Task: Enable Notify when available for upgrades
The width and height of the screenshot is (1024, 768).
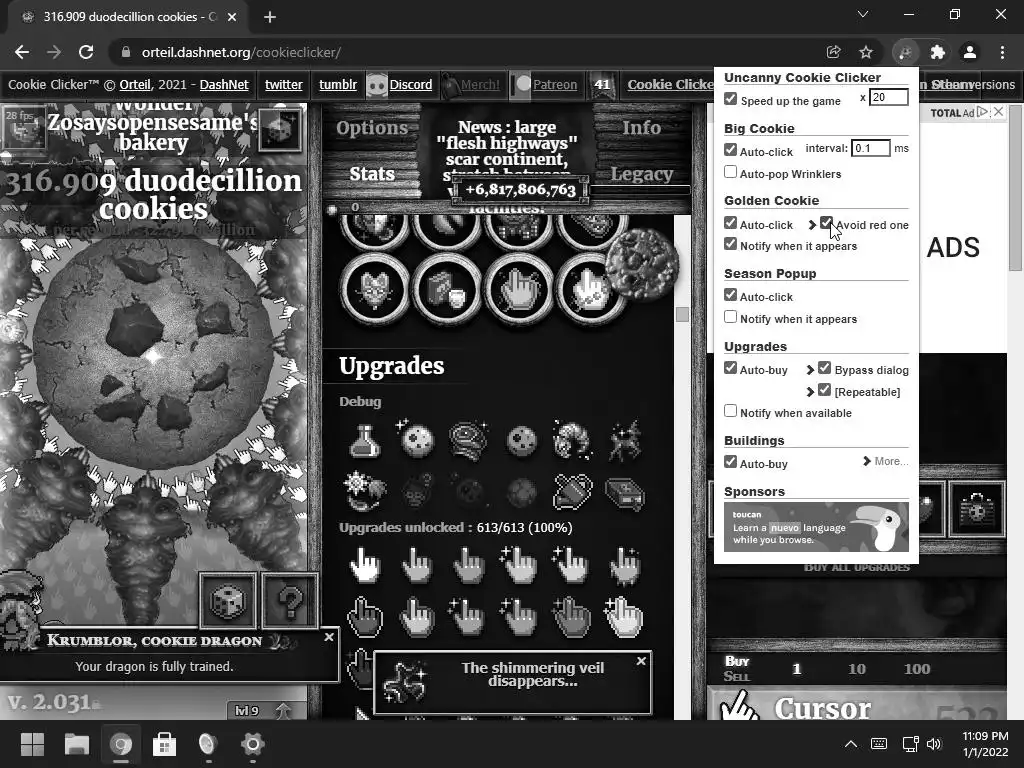Action: pyautogui.click(x=731, y=411)
